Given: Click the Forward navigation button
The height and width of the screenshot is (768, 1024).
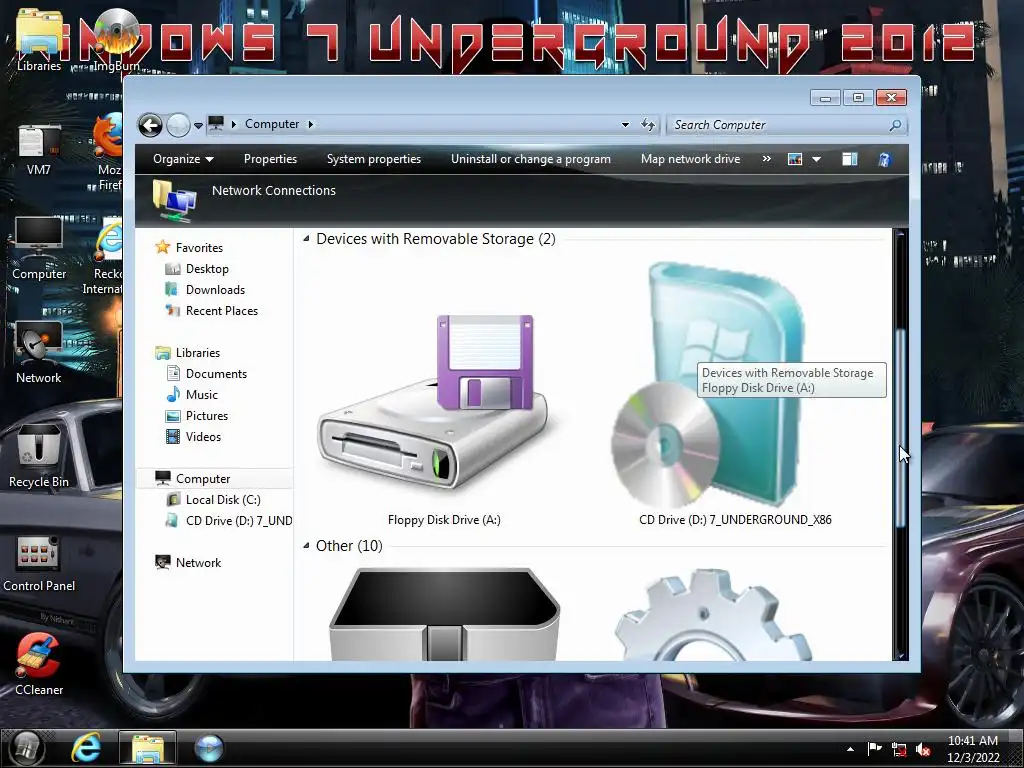Looking at the screenshot, I should pyautogui.click(x=178, y=125).
